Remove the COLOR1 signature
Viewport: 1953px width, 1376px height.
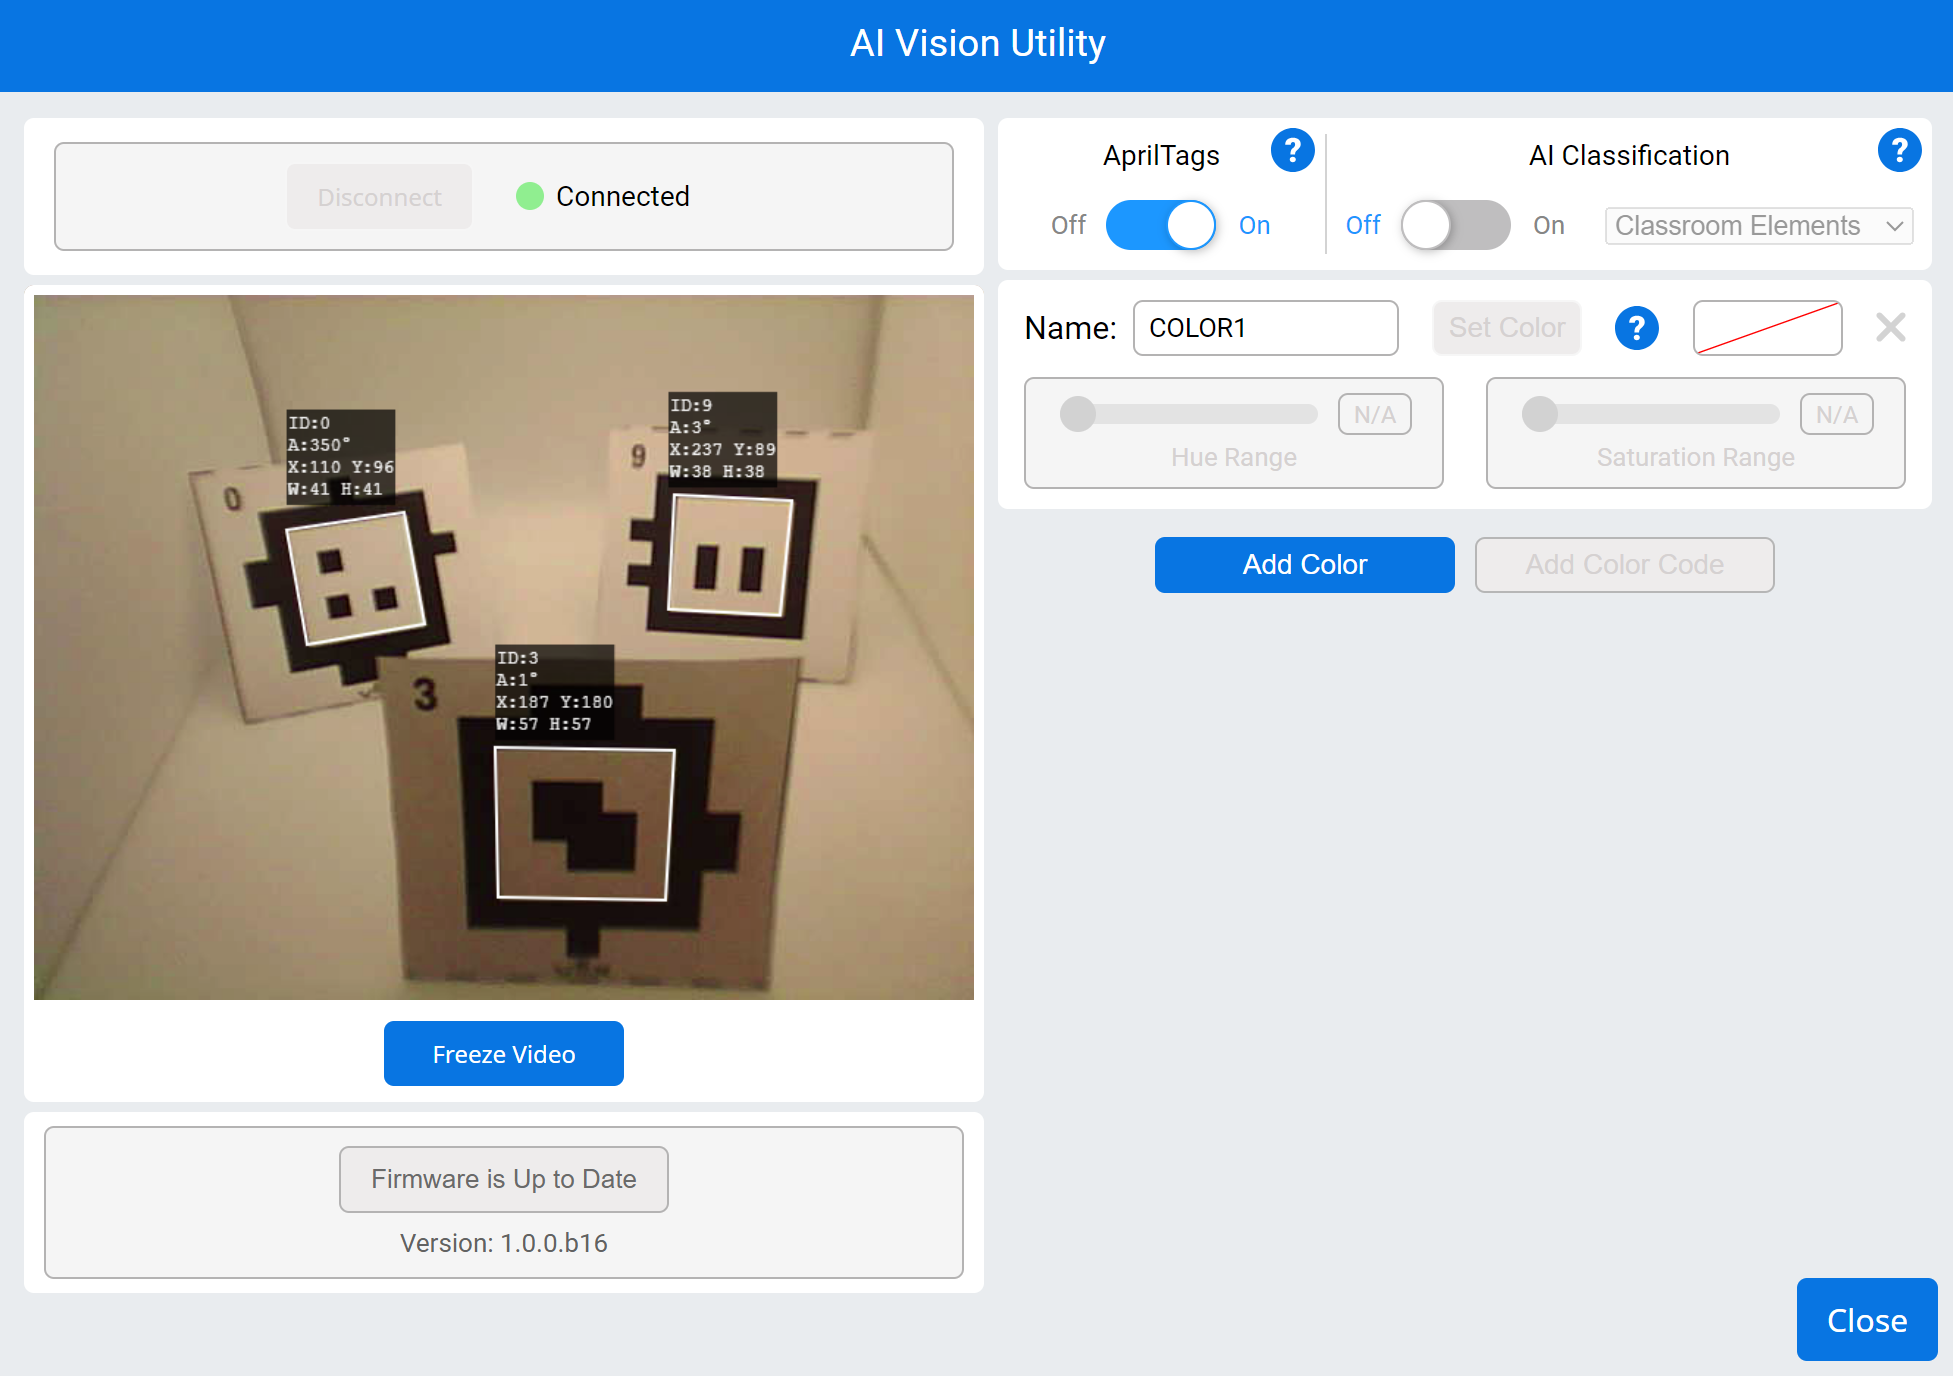(1890, 327)
